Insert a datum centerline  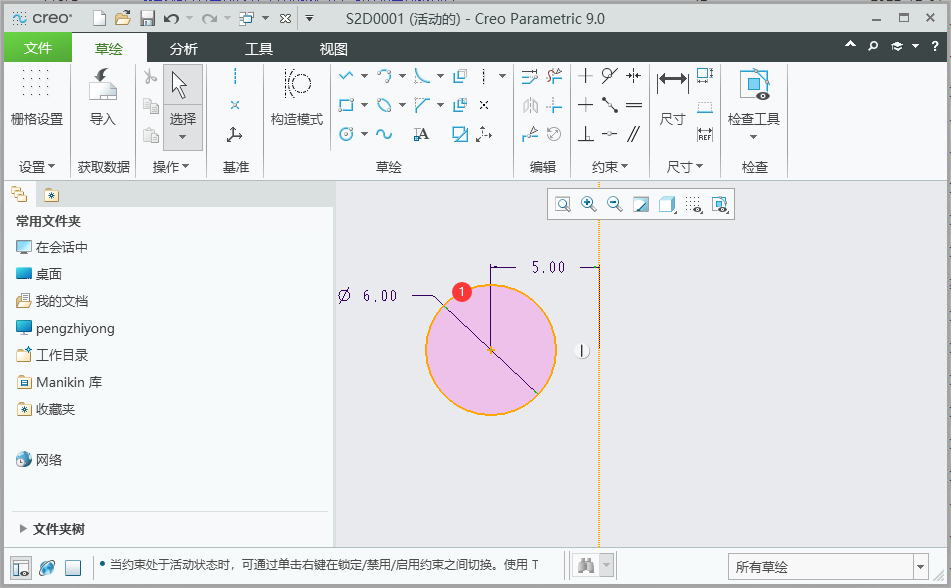[x=235, y=76]
